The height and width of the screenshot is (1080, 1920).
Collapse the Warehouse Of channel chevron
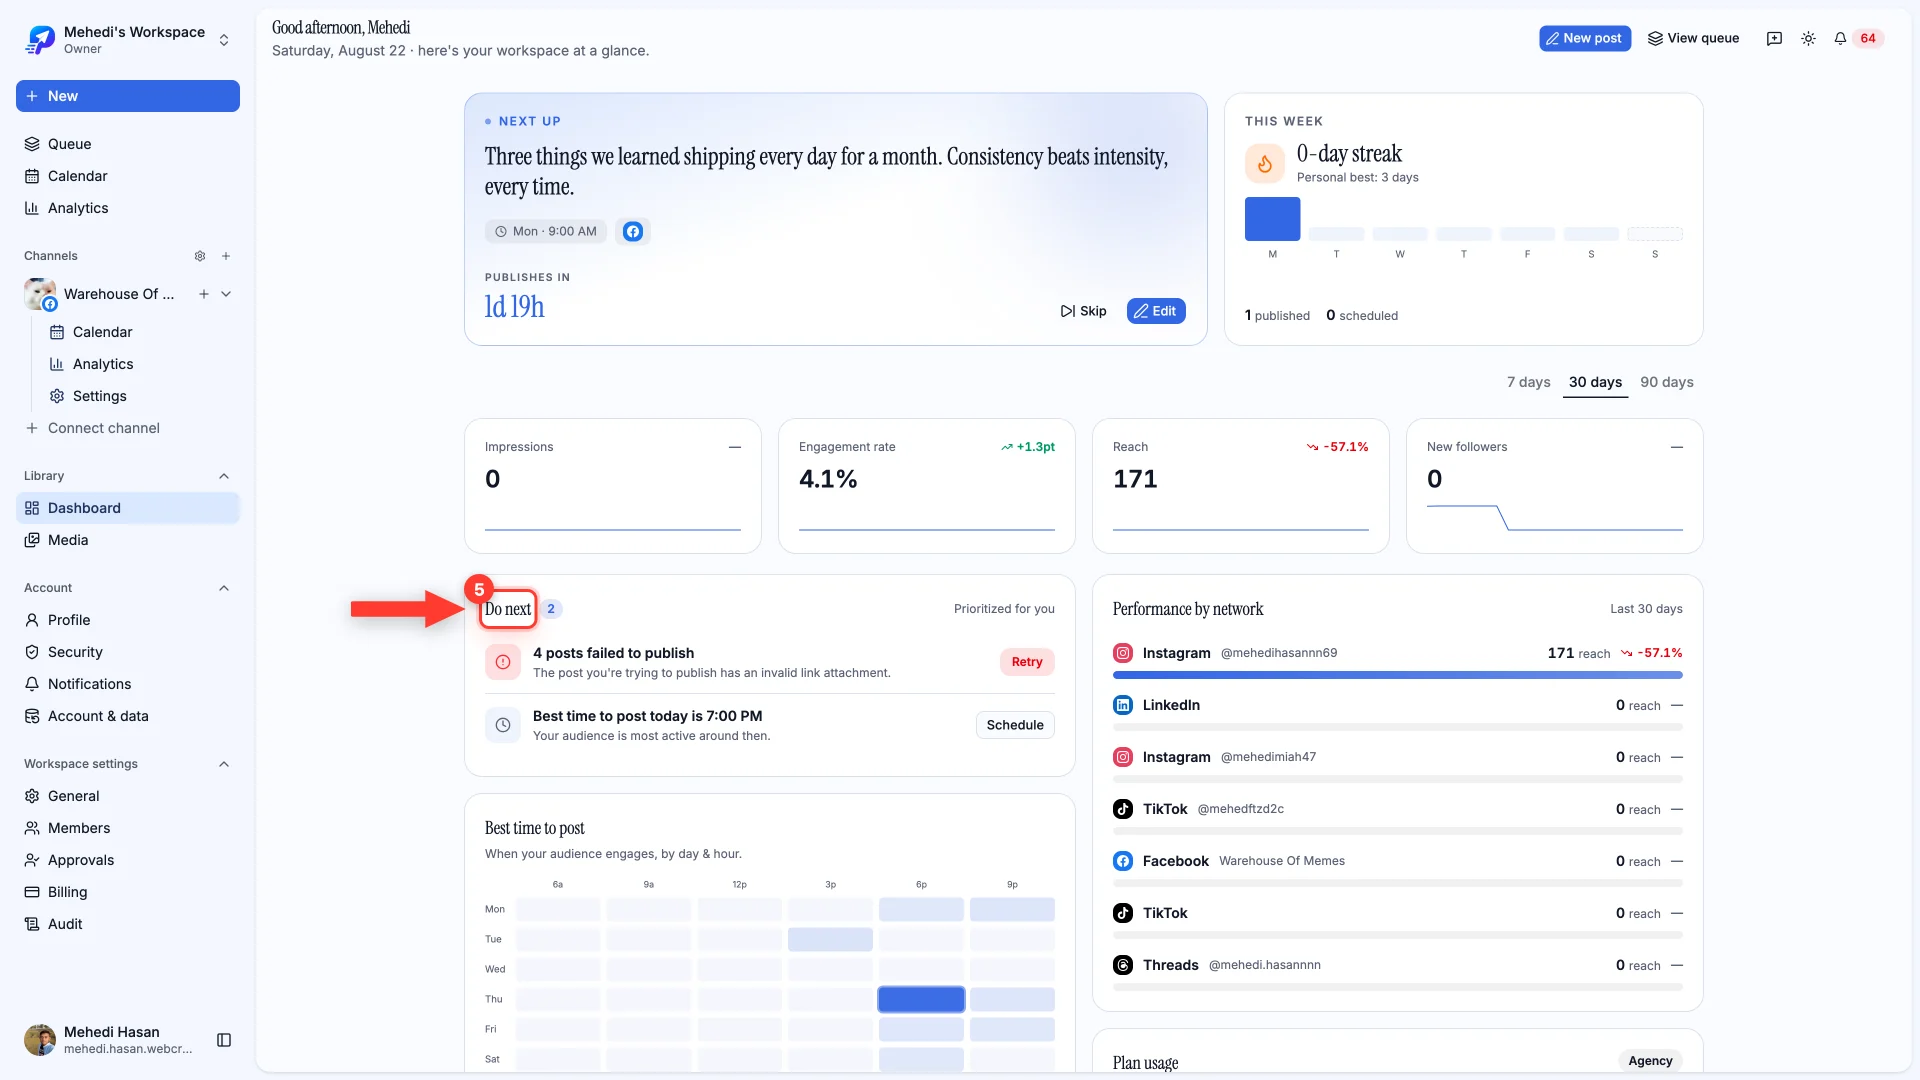click(x=226, y=294)
